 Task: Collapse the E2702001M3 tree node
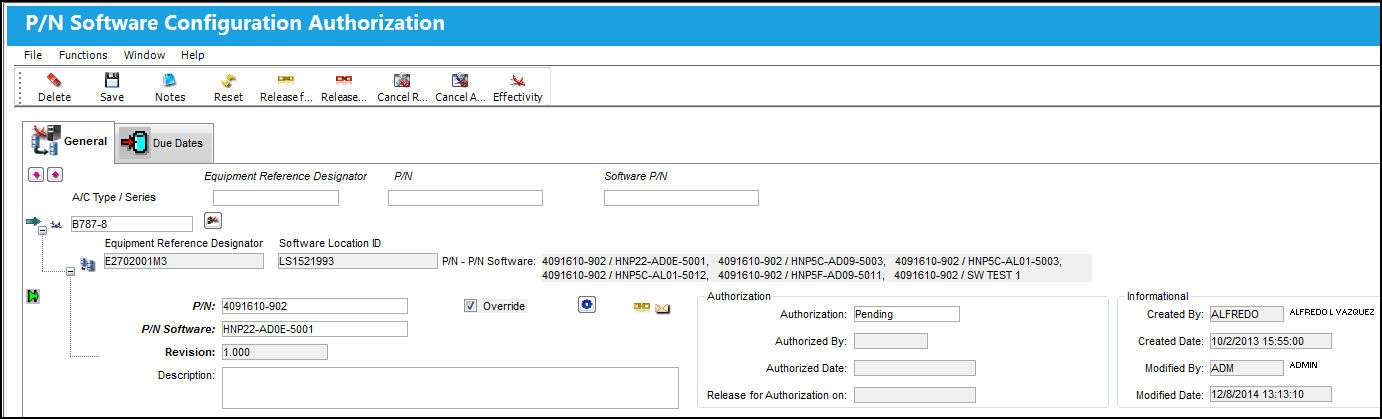tap(70, 271)
